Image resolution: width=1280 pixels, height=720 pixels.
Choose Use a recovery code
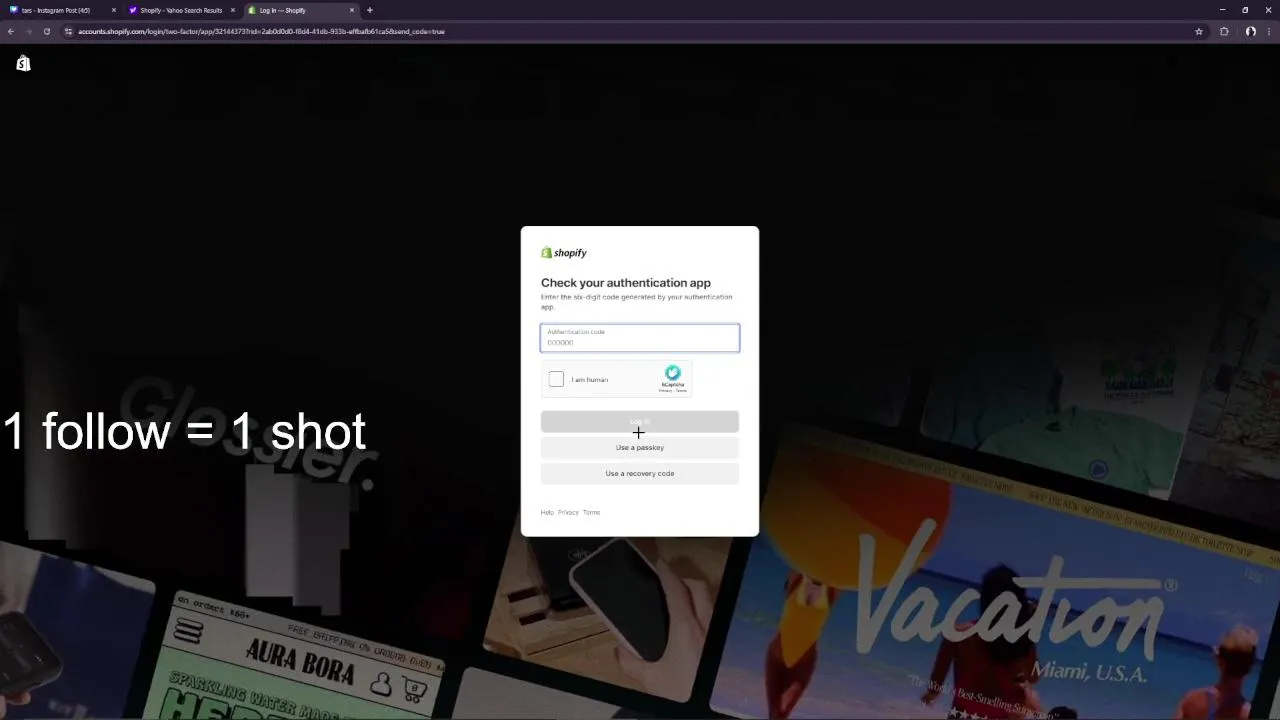click(640, 473)
